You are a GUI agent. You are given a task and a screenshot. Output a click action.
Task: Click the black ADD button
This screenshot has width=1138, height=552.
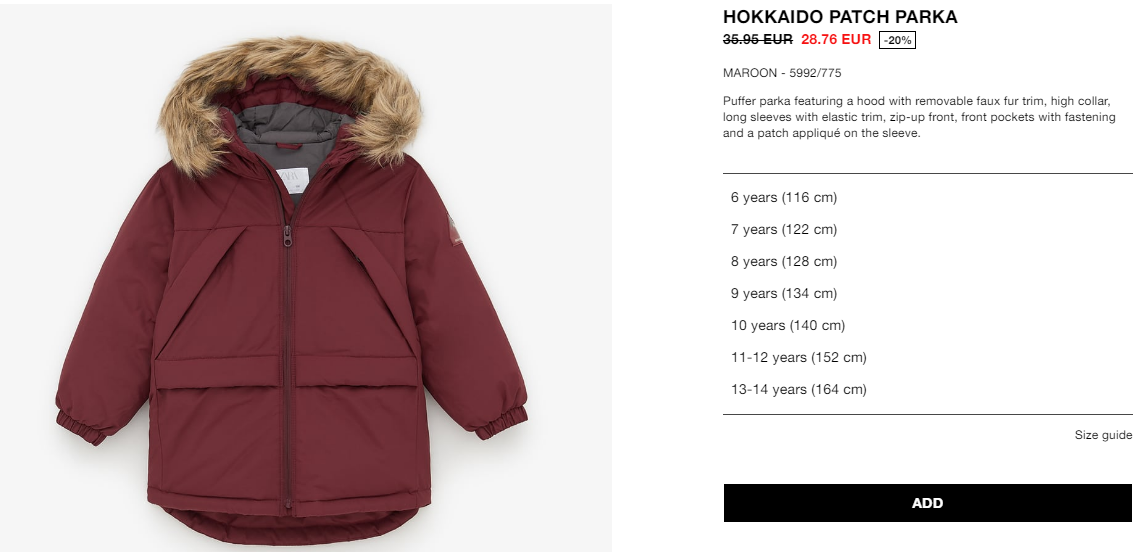tap(928, 503)
